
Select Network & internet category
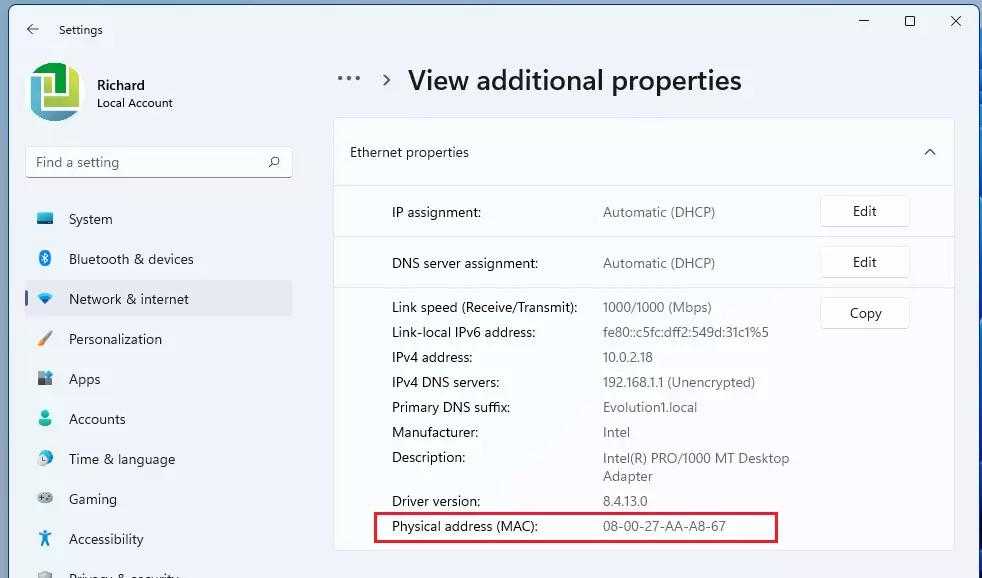(158, 299)
